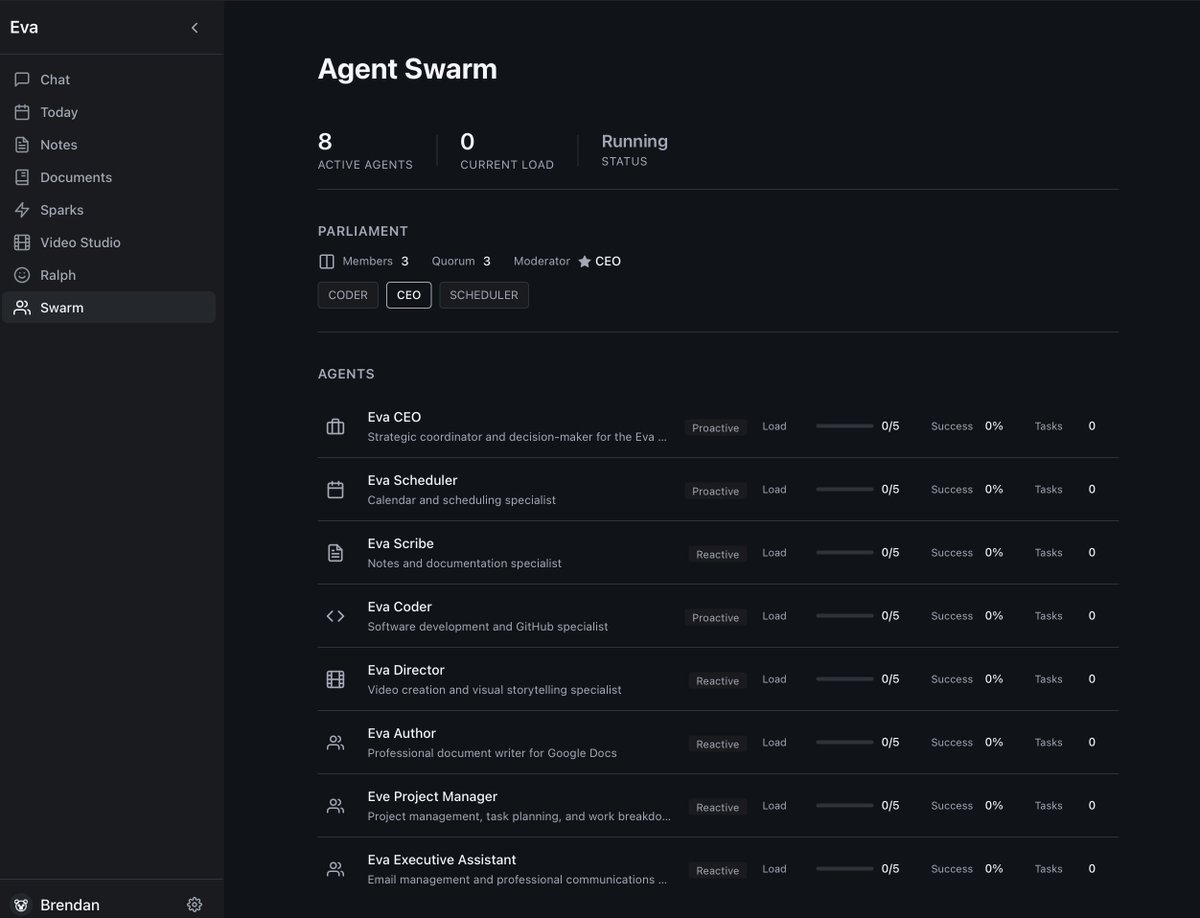This screenshot has width=1200, height=918.
Task: Click the 8 Active Agents stat
Action: (x=365, y=150)
